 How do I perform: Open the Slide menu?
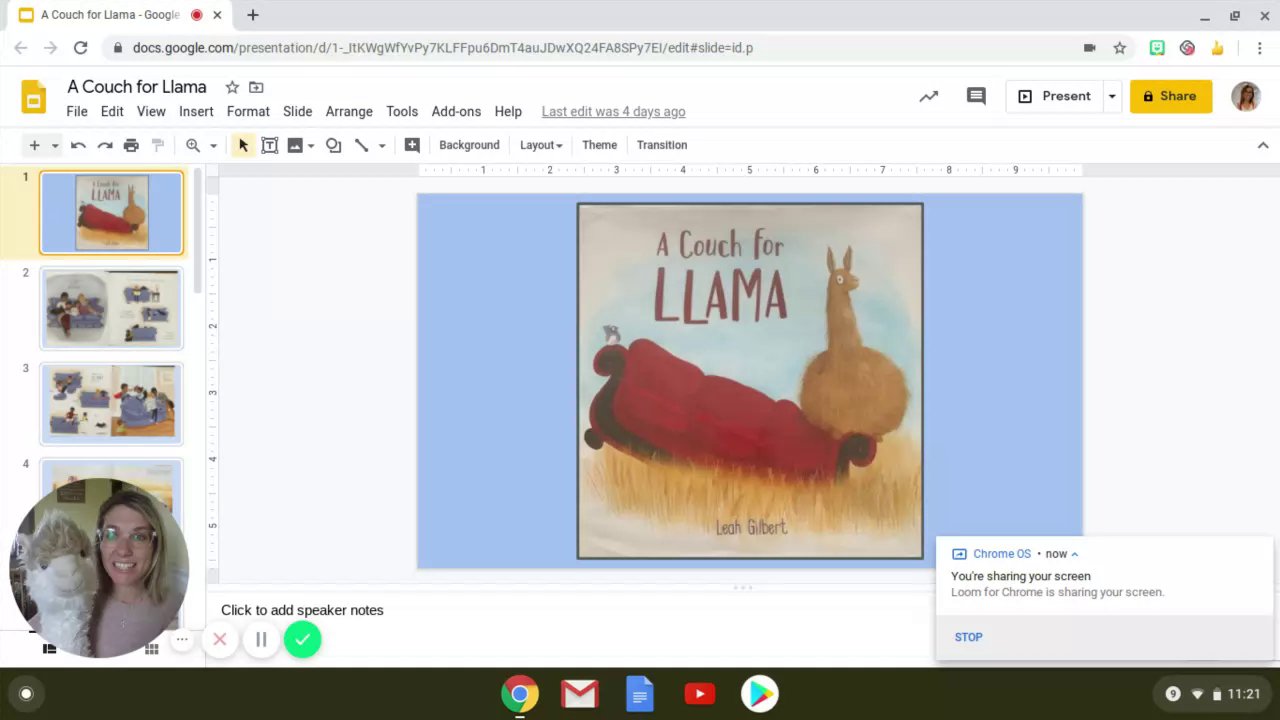pos(297,112)
